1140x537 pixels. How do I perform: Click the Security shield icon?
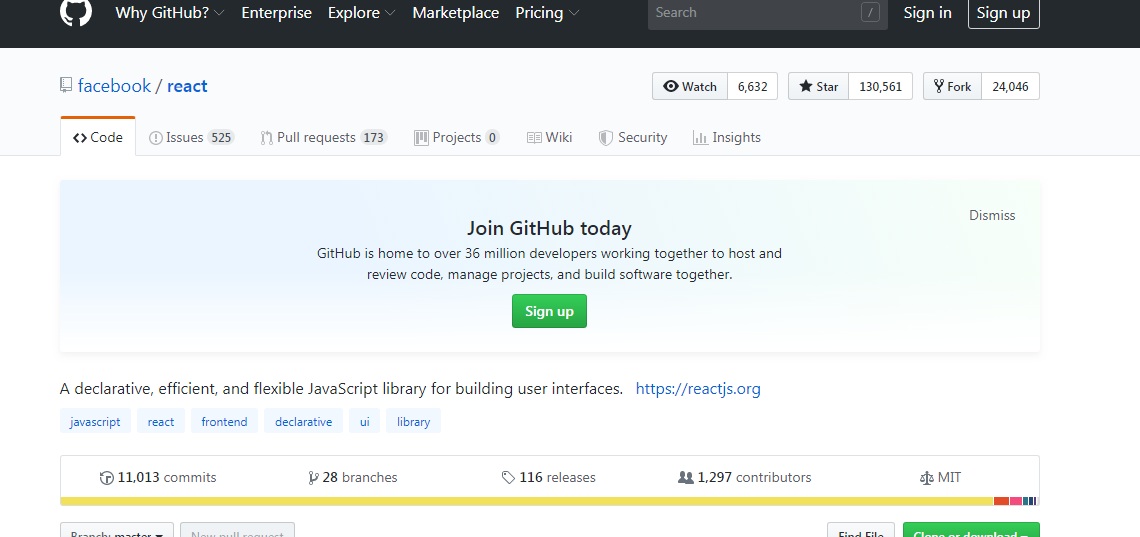click(x=606, y=137)
